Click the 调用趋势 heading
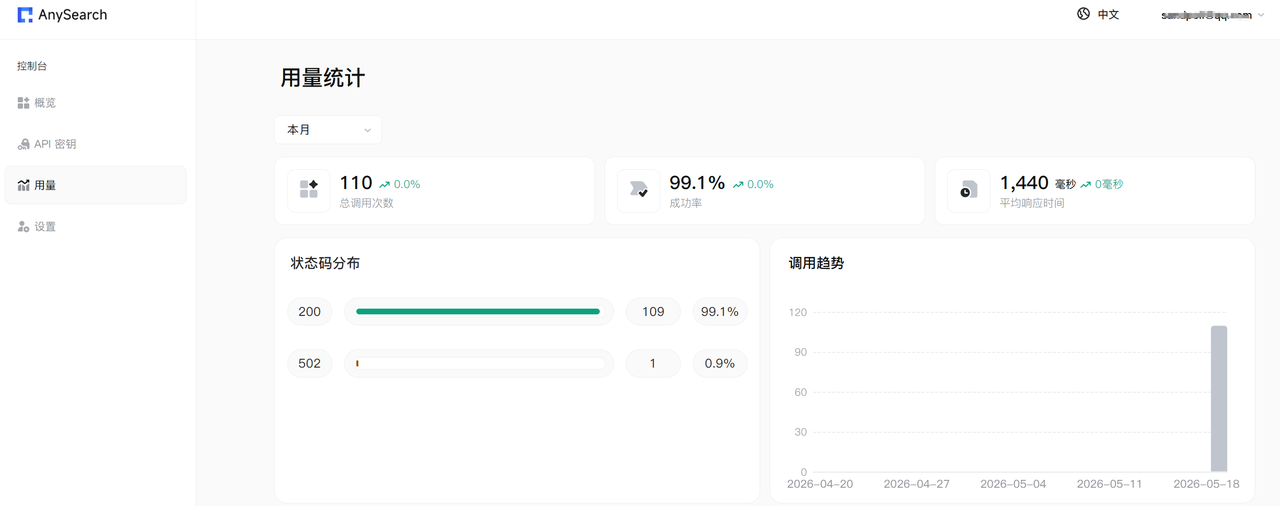1280x506 pixels. click(x=816, y=263)
